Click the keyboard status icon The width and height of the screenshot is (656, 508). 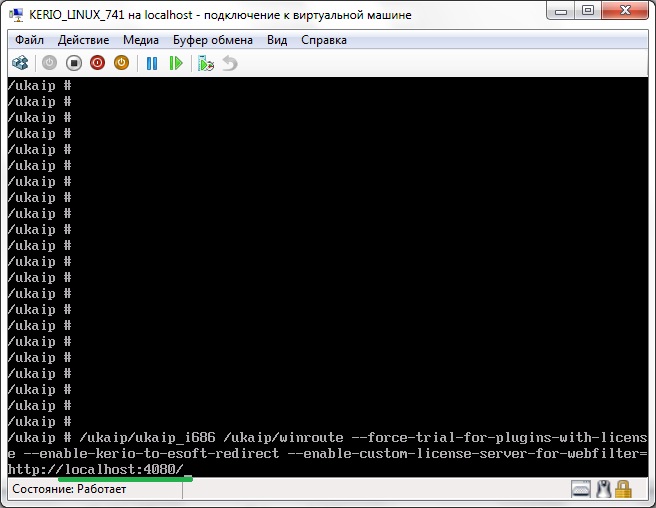[581, 490]
